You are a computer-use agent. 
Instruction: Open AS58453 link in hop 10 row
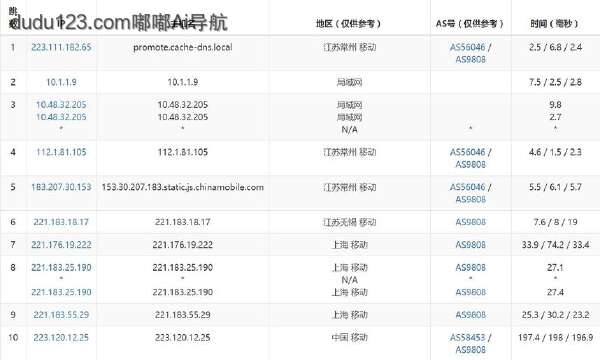click(x=468, y=337)
